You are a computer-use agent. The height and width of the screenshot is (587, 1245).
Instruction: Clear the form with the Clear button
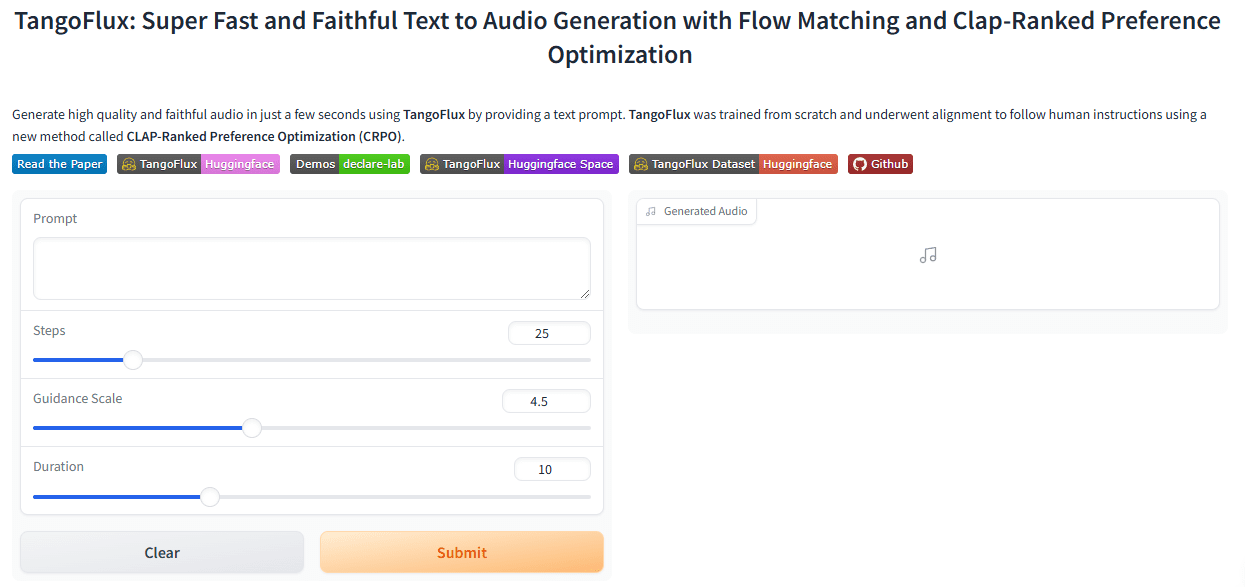pyautogui.click(x=162, y=552)
